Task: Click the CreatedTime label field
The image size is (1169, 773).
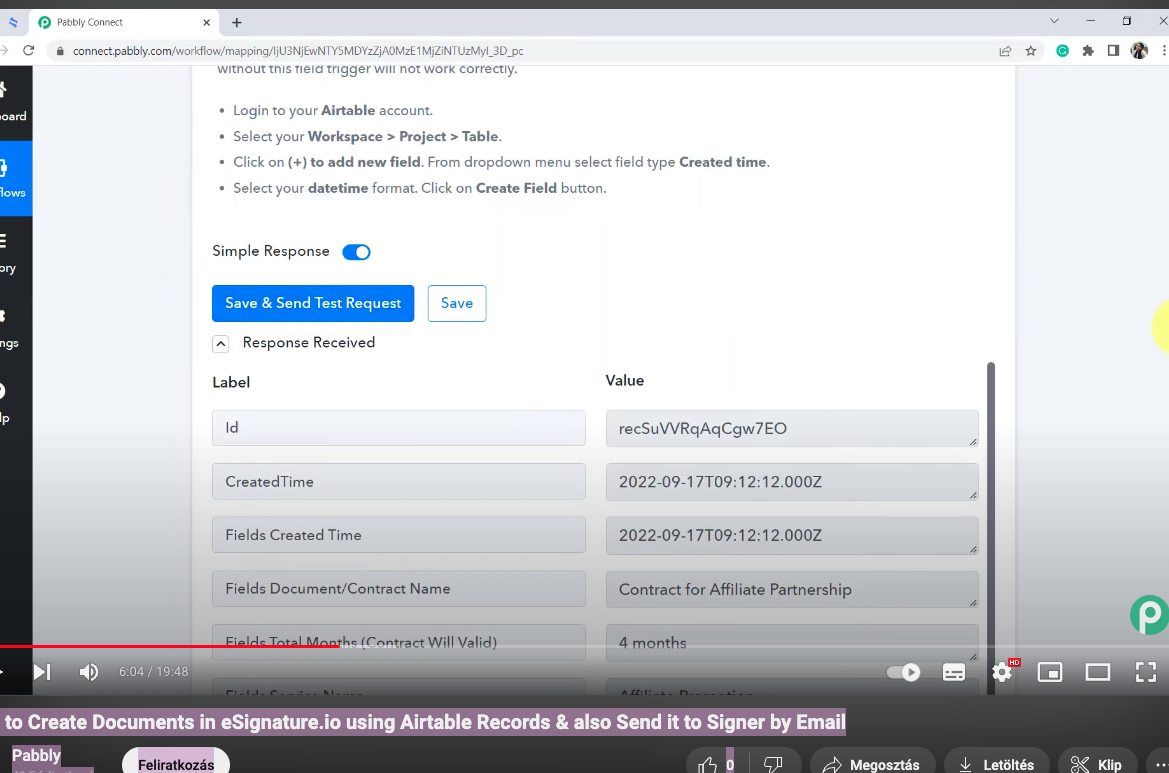Action: [x=399, y=482]
